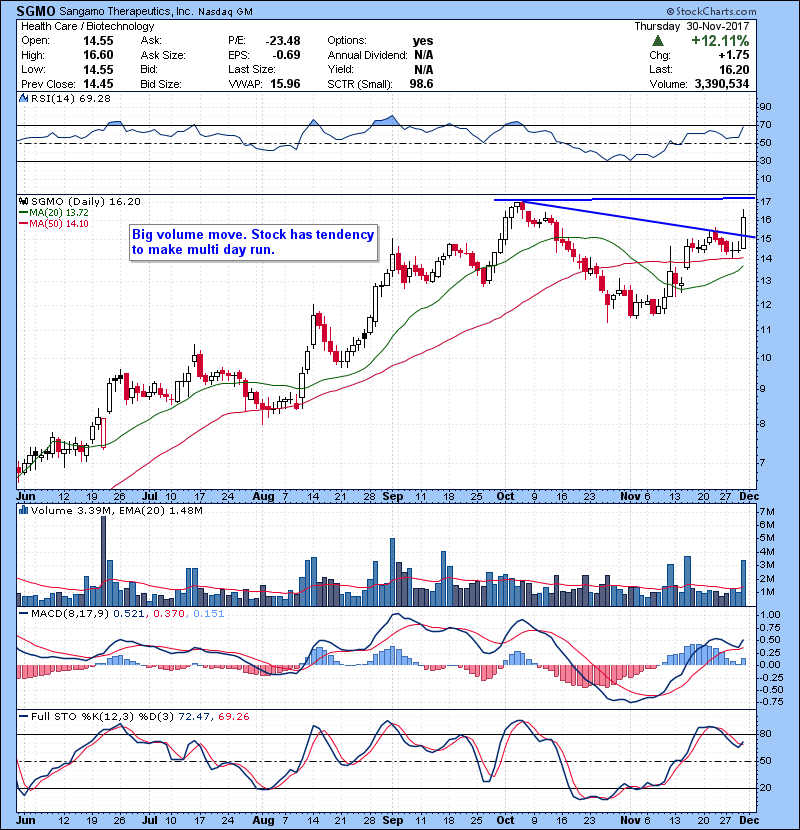
Task: Select the Prev Close value 14.45
Action: [98, 84]
